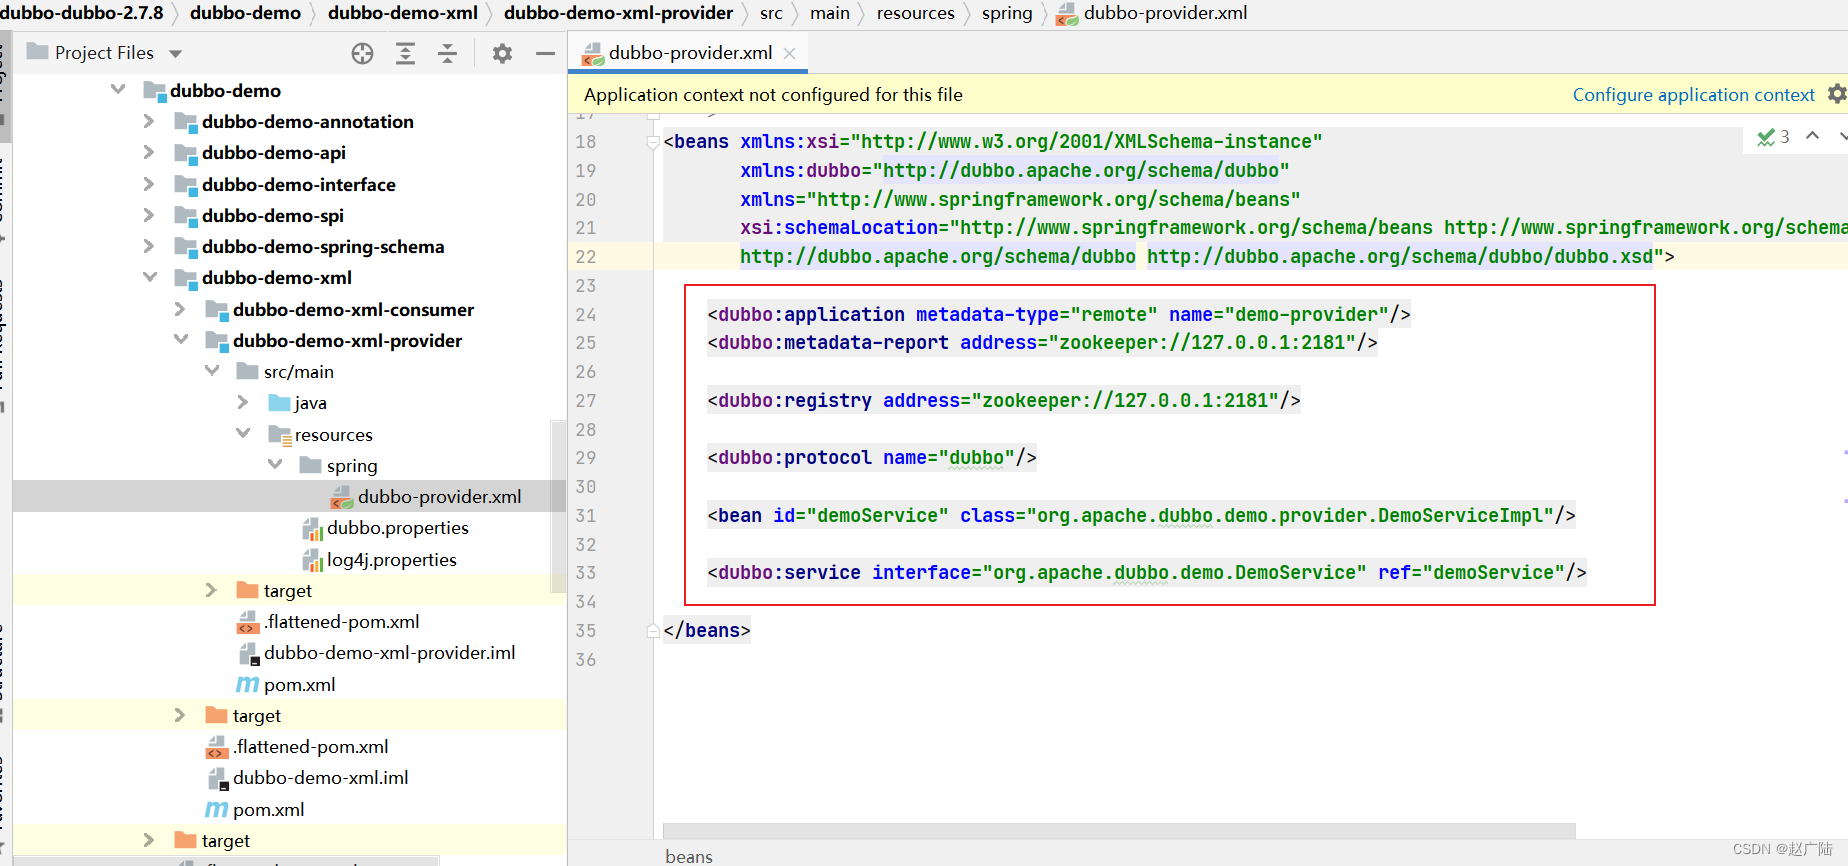
Task: Click line number 24 in the gutter
Action: (x=586, y=315)
